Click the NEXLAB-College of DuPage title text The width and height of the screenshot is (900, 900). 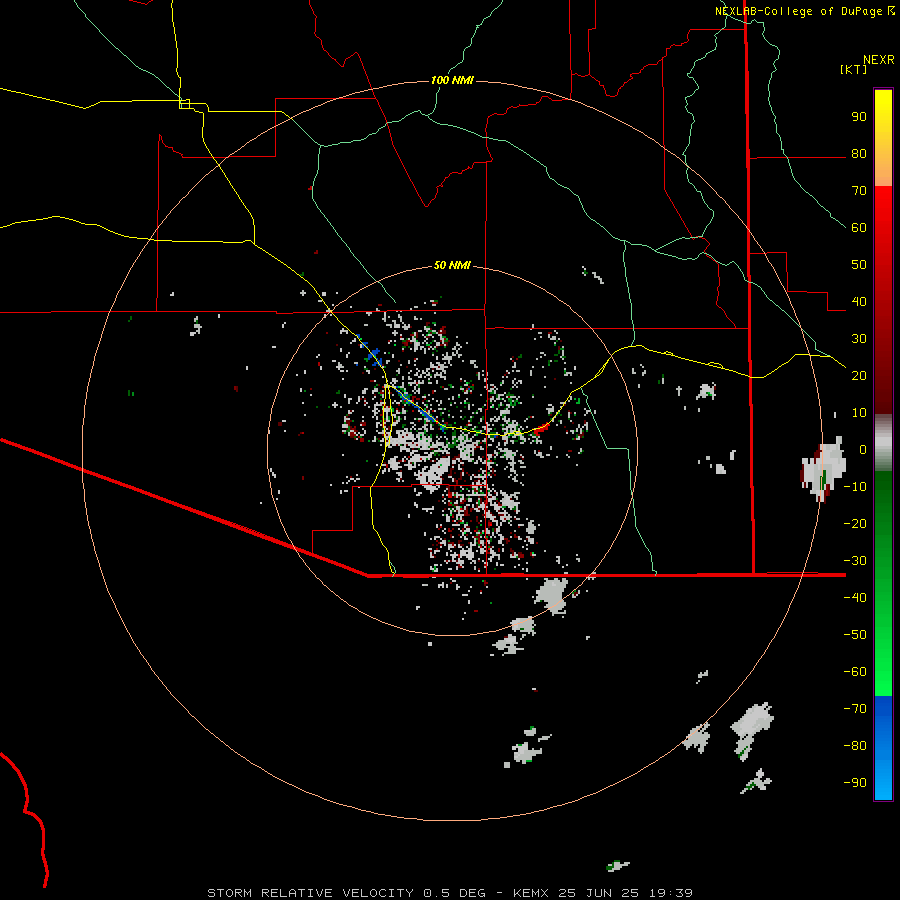pos(798,11)
